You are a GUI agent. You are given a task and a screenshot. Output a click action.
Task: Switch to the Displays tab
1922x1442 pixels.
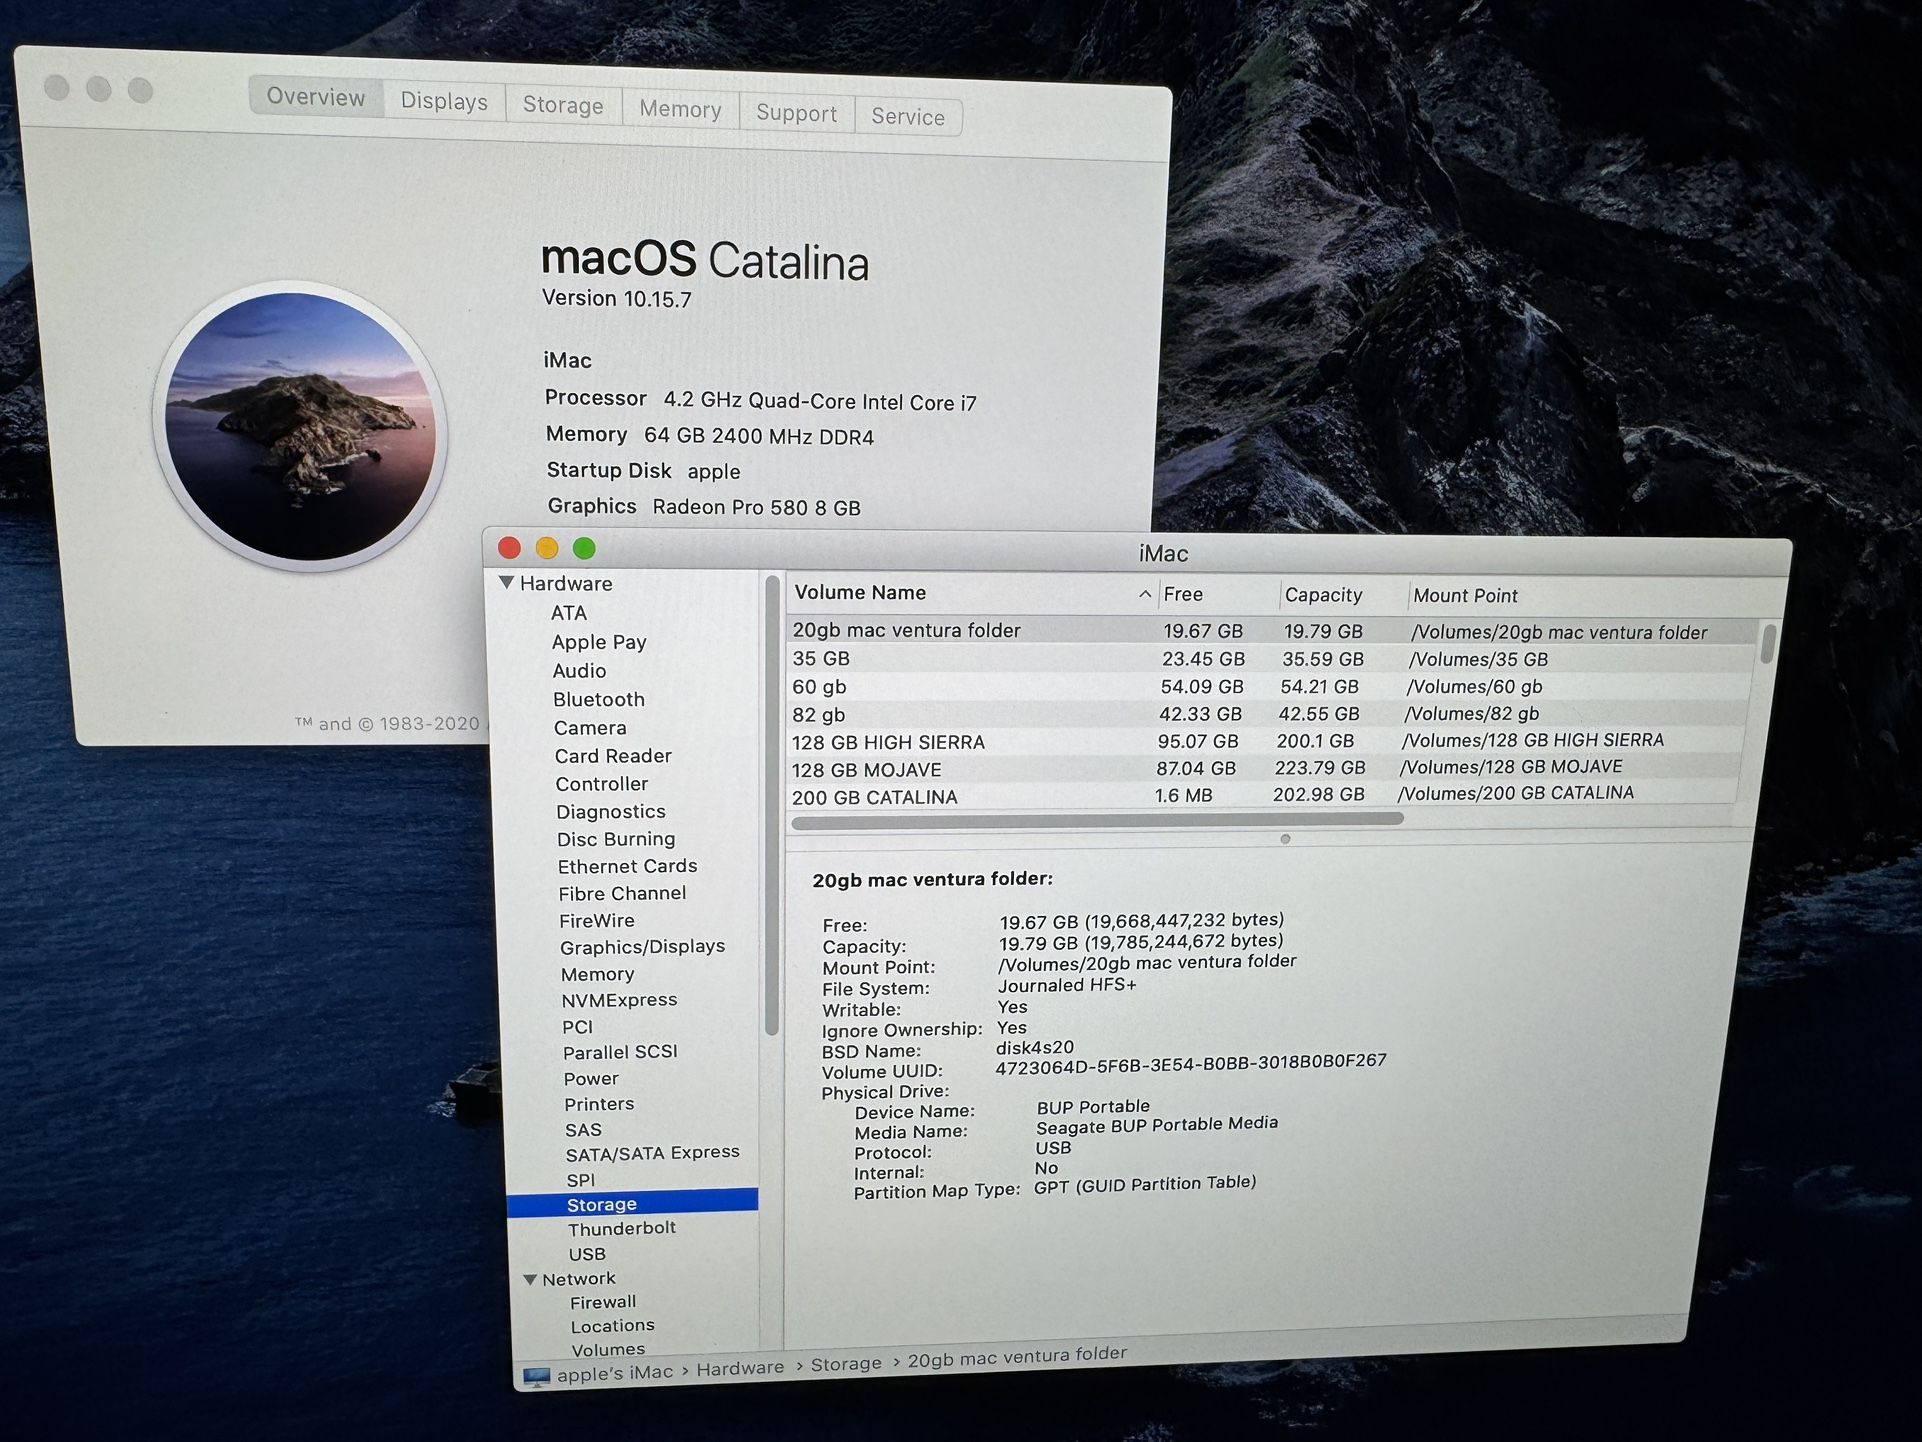[444, 101]
